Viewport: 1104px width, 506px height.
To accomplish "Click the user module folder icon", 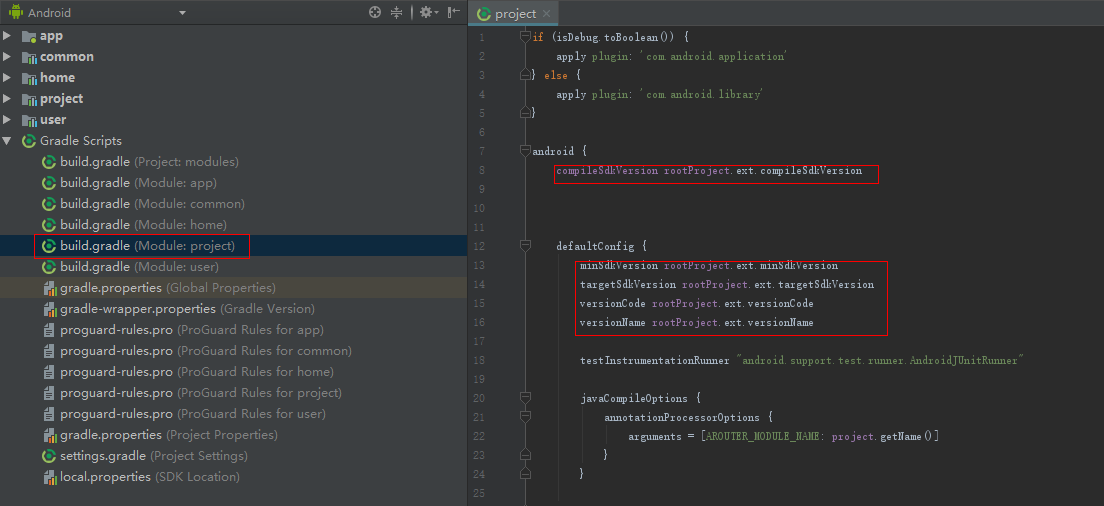I will [x=29, y=120].
